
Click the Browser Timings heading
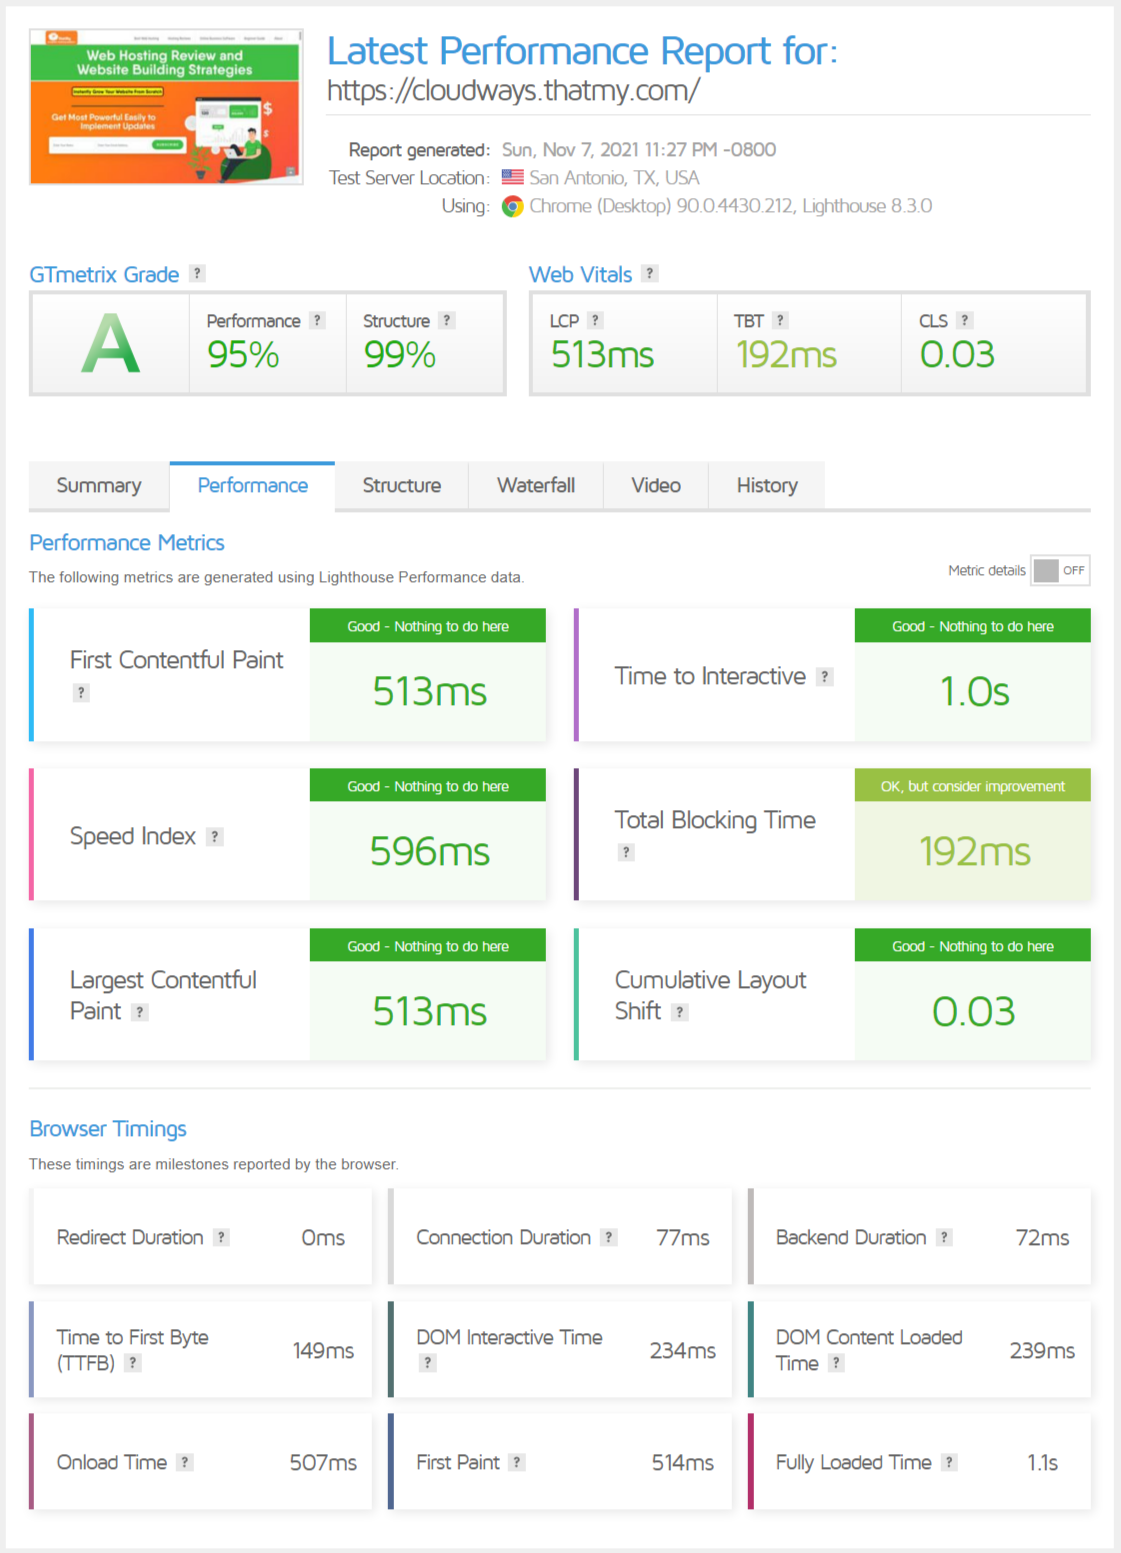tap(108, 1128)
